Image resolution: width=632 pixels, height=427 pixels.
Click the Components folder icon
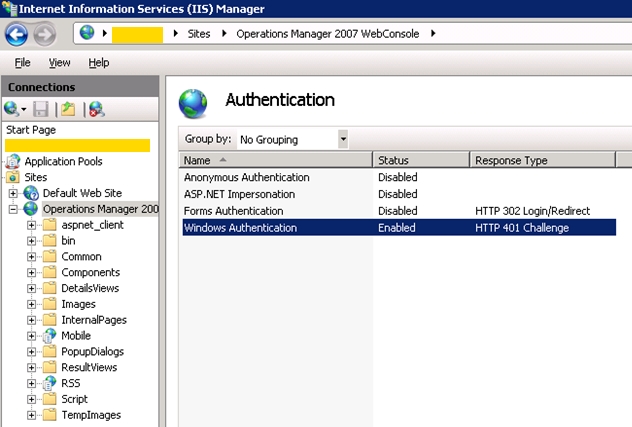coord(50,272)
